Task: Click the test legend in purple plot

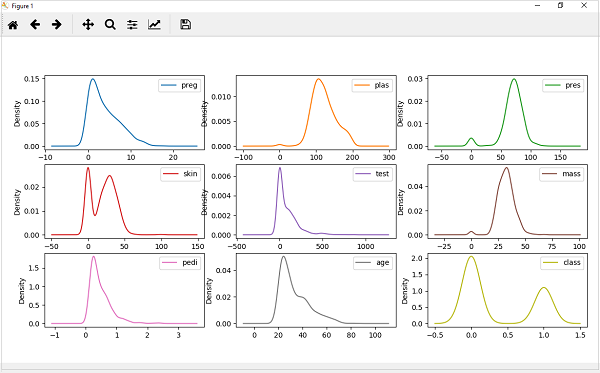Action: tap(372, 174)
